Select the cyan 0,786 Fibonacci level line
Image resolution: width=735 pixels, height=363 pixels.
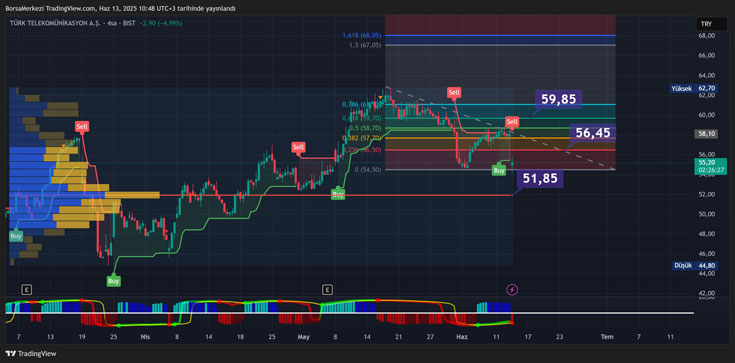click(x=500, y=104)
